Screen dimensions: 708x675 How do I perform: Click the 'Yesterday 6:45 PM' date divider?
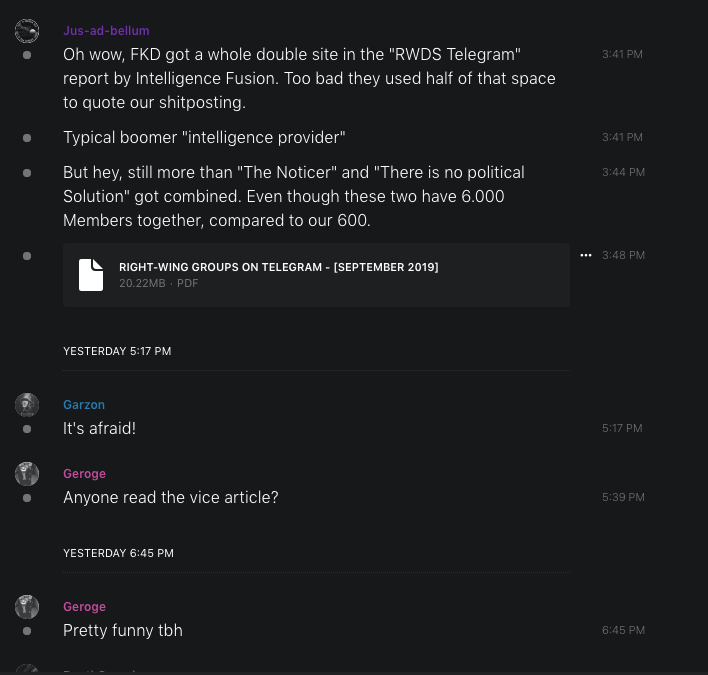(118, 553)
